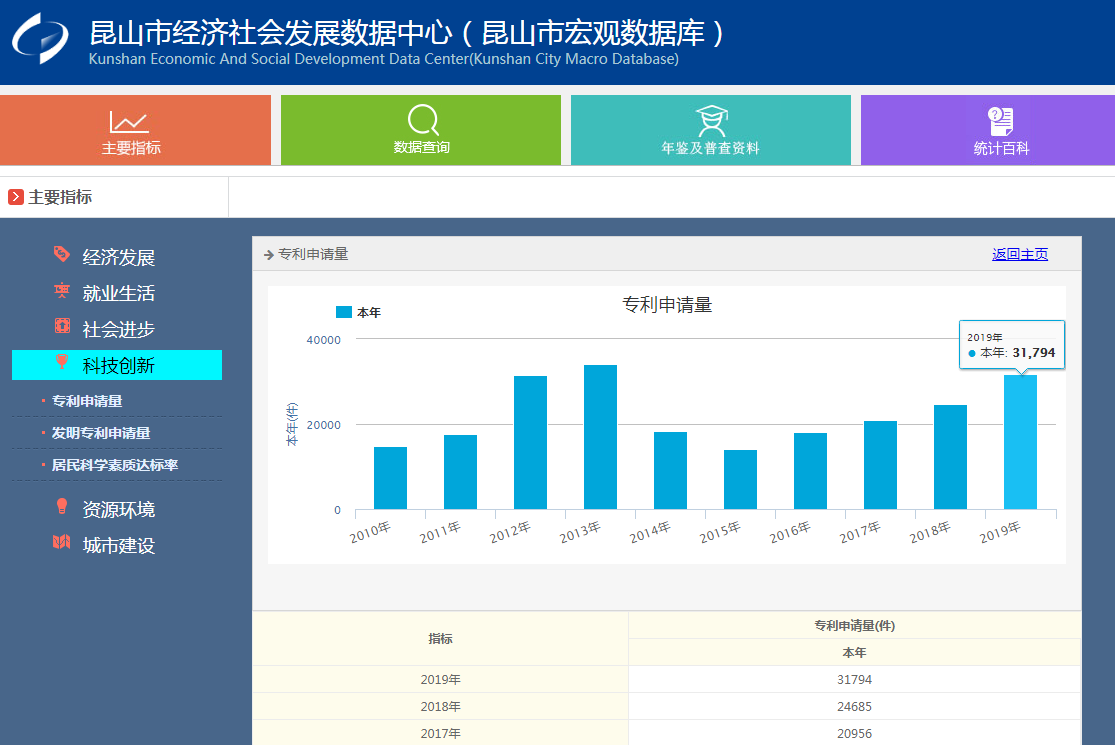
Task: Click the document icon for 统计百科
Action: [x=1000, y=121]
